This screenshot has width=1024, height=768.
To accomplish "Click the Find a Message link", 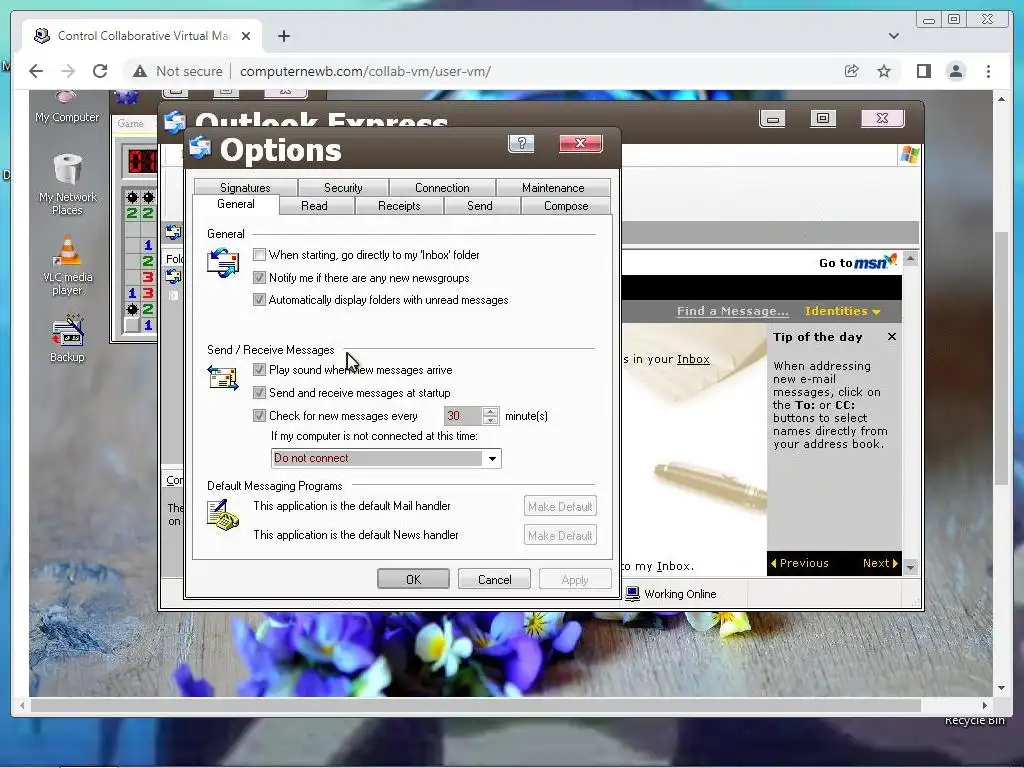I will (733, 312).
